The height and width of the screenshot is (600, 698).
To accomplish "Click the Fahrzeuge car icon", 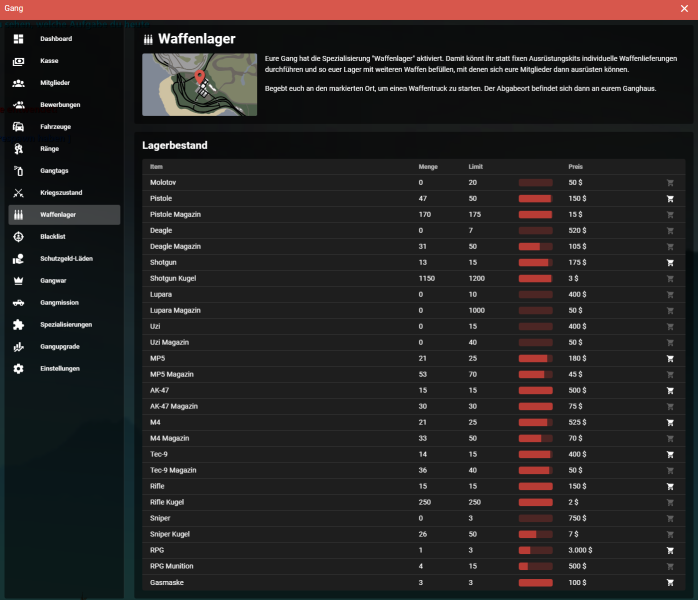I will pyautogui.click(x=18, y=127).
